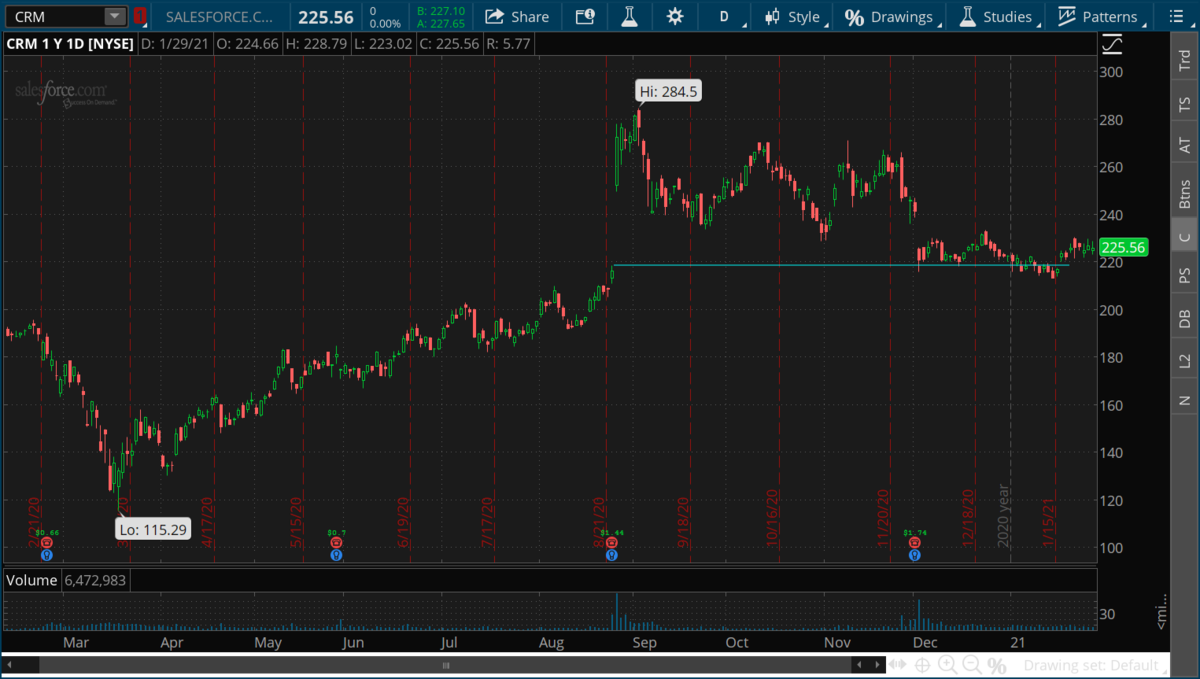Click the Share button label
The image size is (1200, 679).
530,17
